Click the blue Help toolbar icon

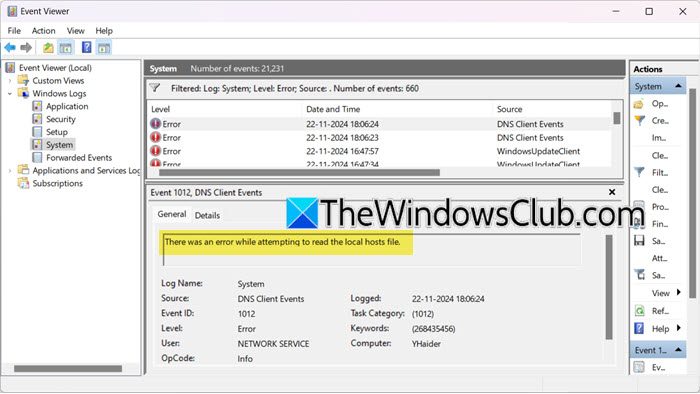pos(87,47)
